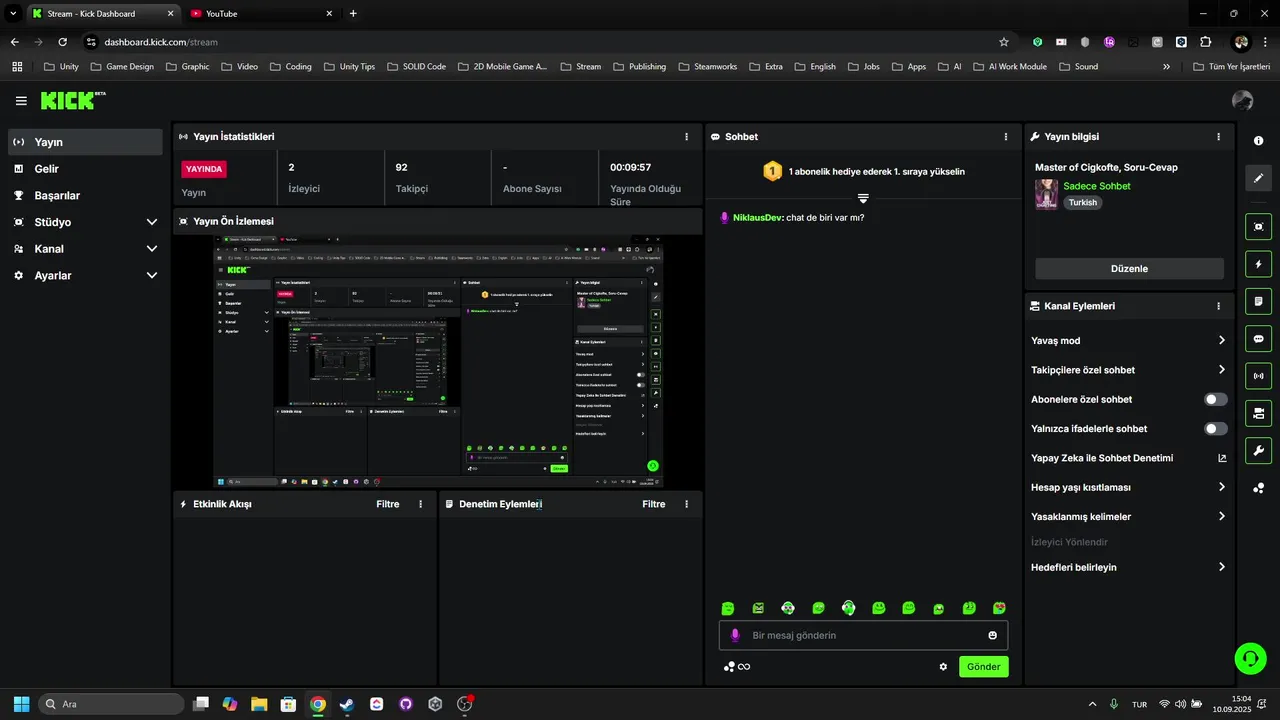
Task: Click NiklausDev username in chat
Action: point(758,218)
